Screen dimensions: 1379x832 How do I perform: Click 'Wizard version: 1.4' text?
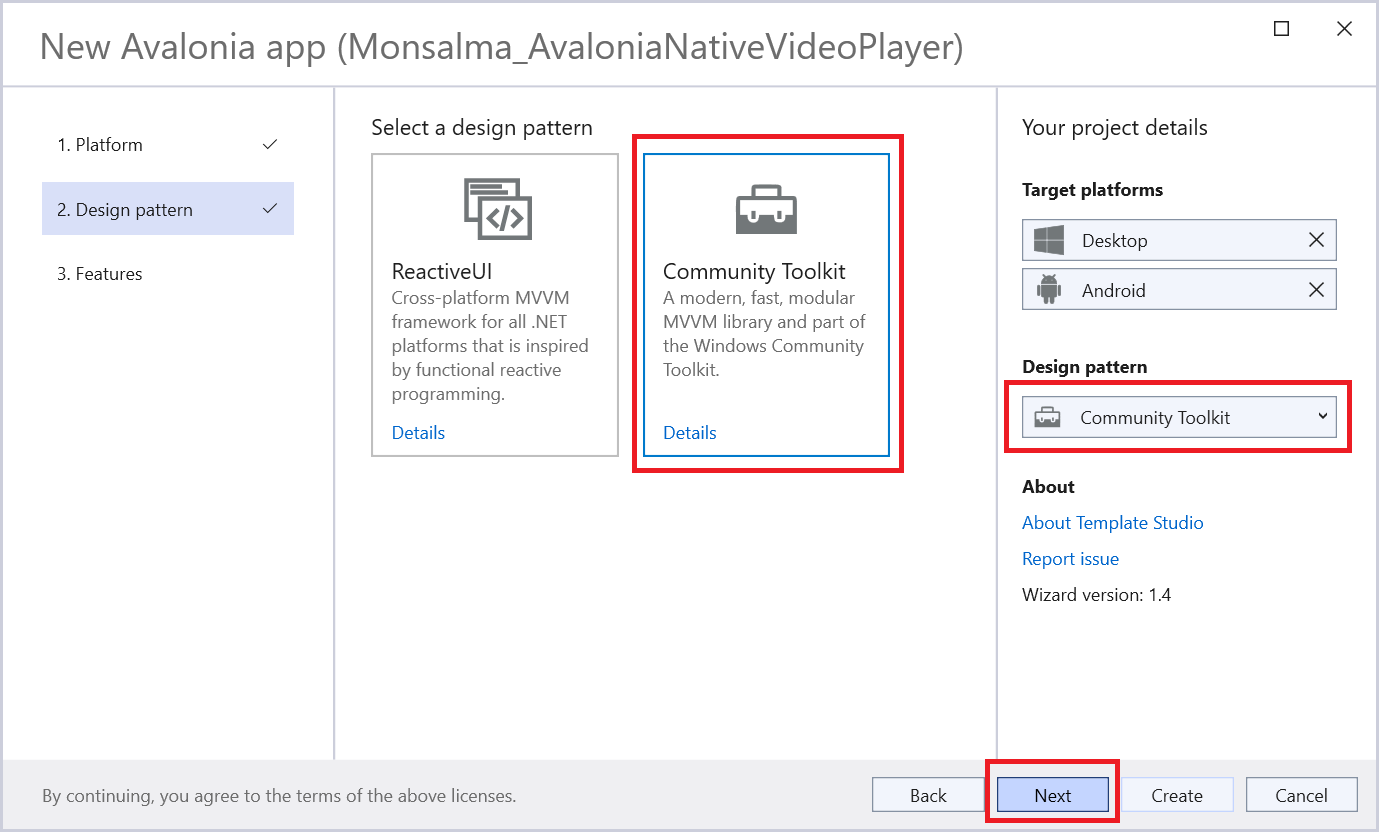1096,595
